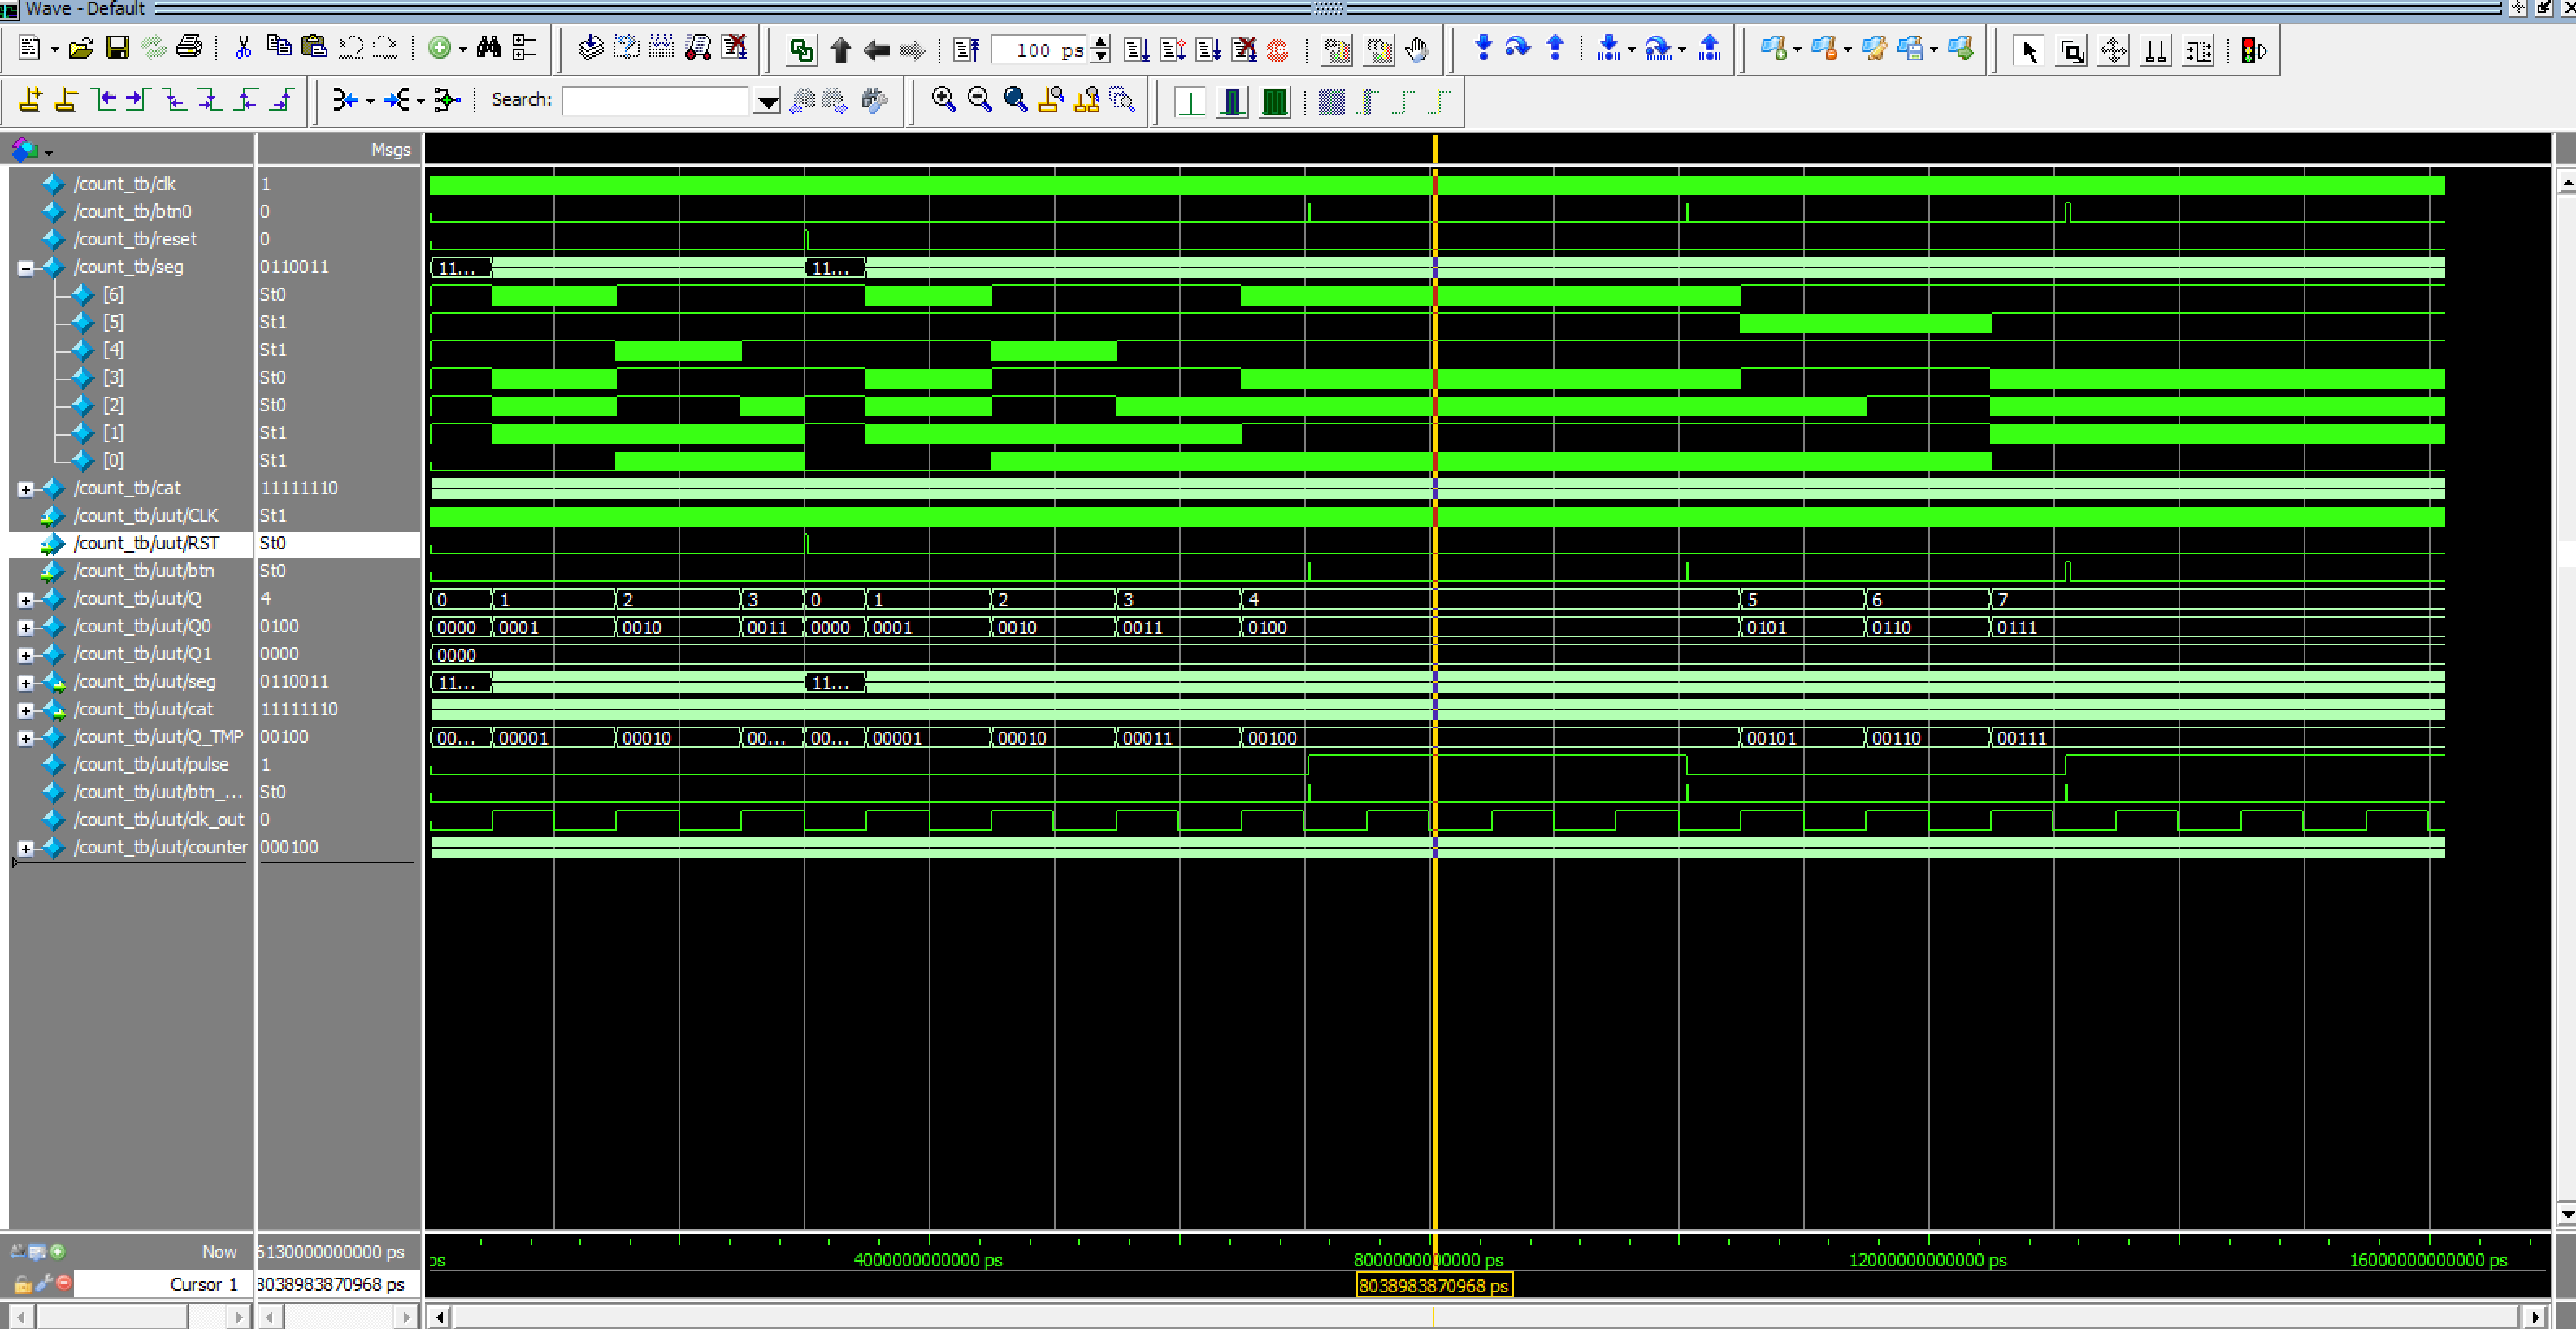This screenshot has width=2576, height=1329.
Task: Increase run length with stepper up arrow
Action: click(x=1100, y=43)
